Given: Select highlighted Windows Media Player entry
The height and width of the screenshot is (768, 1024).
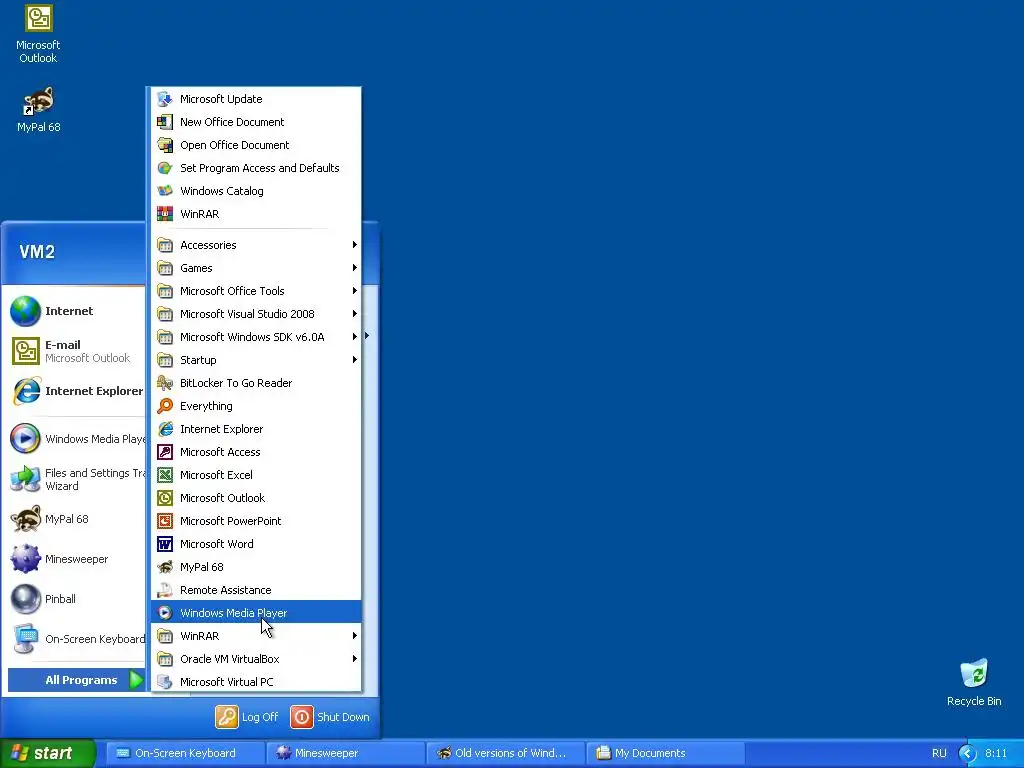Looking at the screenshot, I should pyautogui.click(x=256, y=613).
